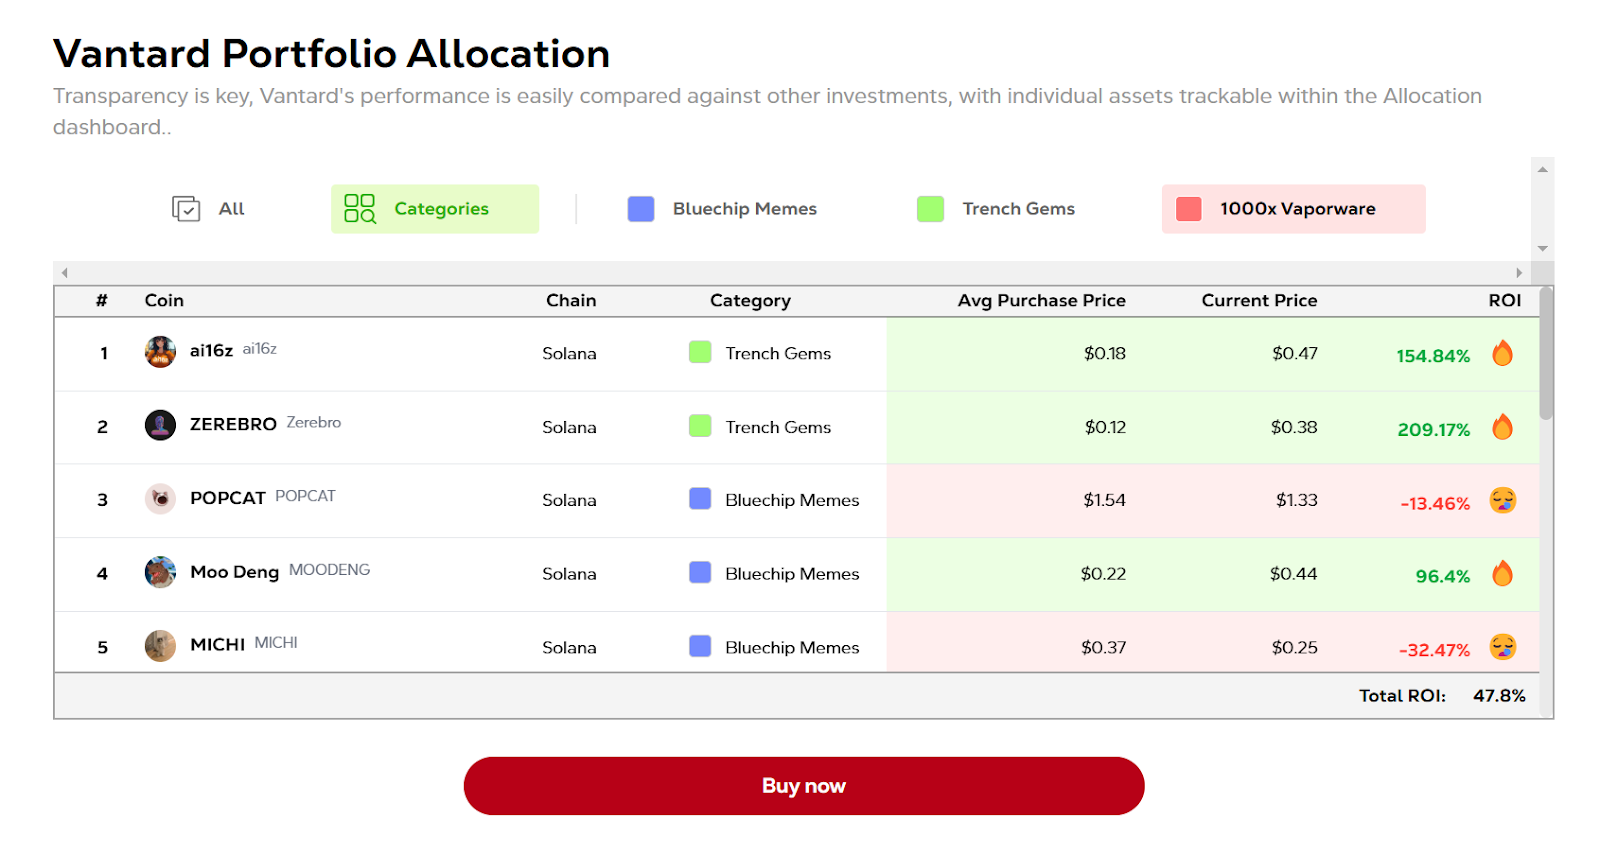This screenshot has height=855, width=1600.
Task: Click the Buy now button
Action: [x=804, y=786]
